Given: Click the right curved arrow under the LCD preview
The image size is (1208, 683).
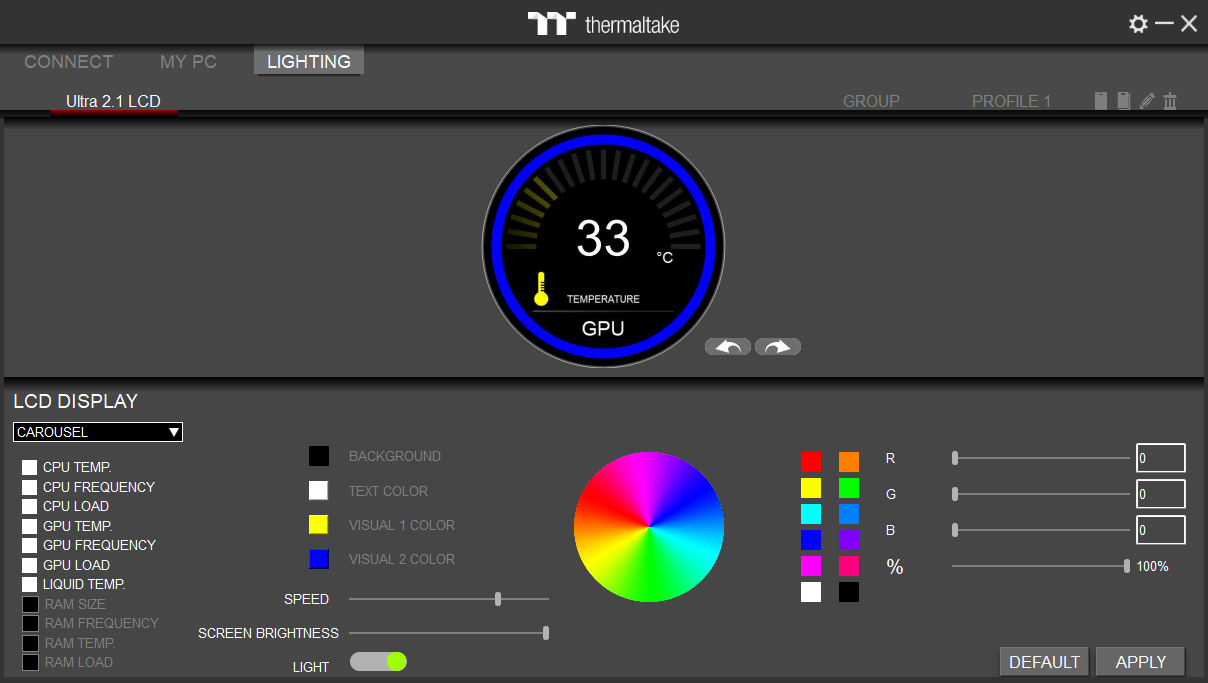Looking at the screenshot, I should pyautogui.click(x=778, y=347).
